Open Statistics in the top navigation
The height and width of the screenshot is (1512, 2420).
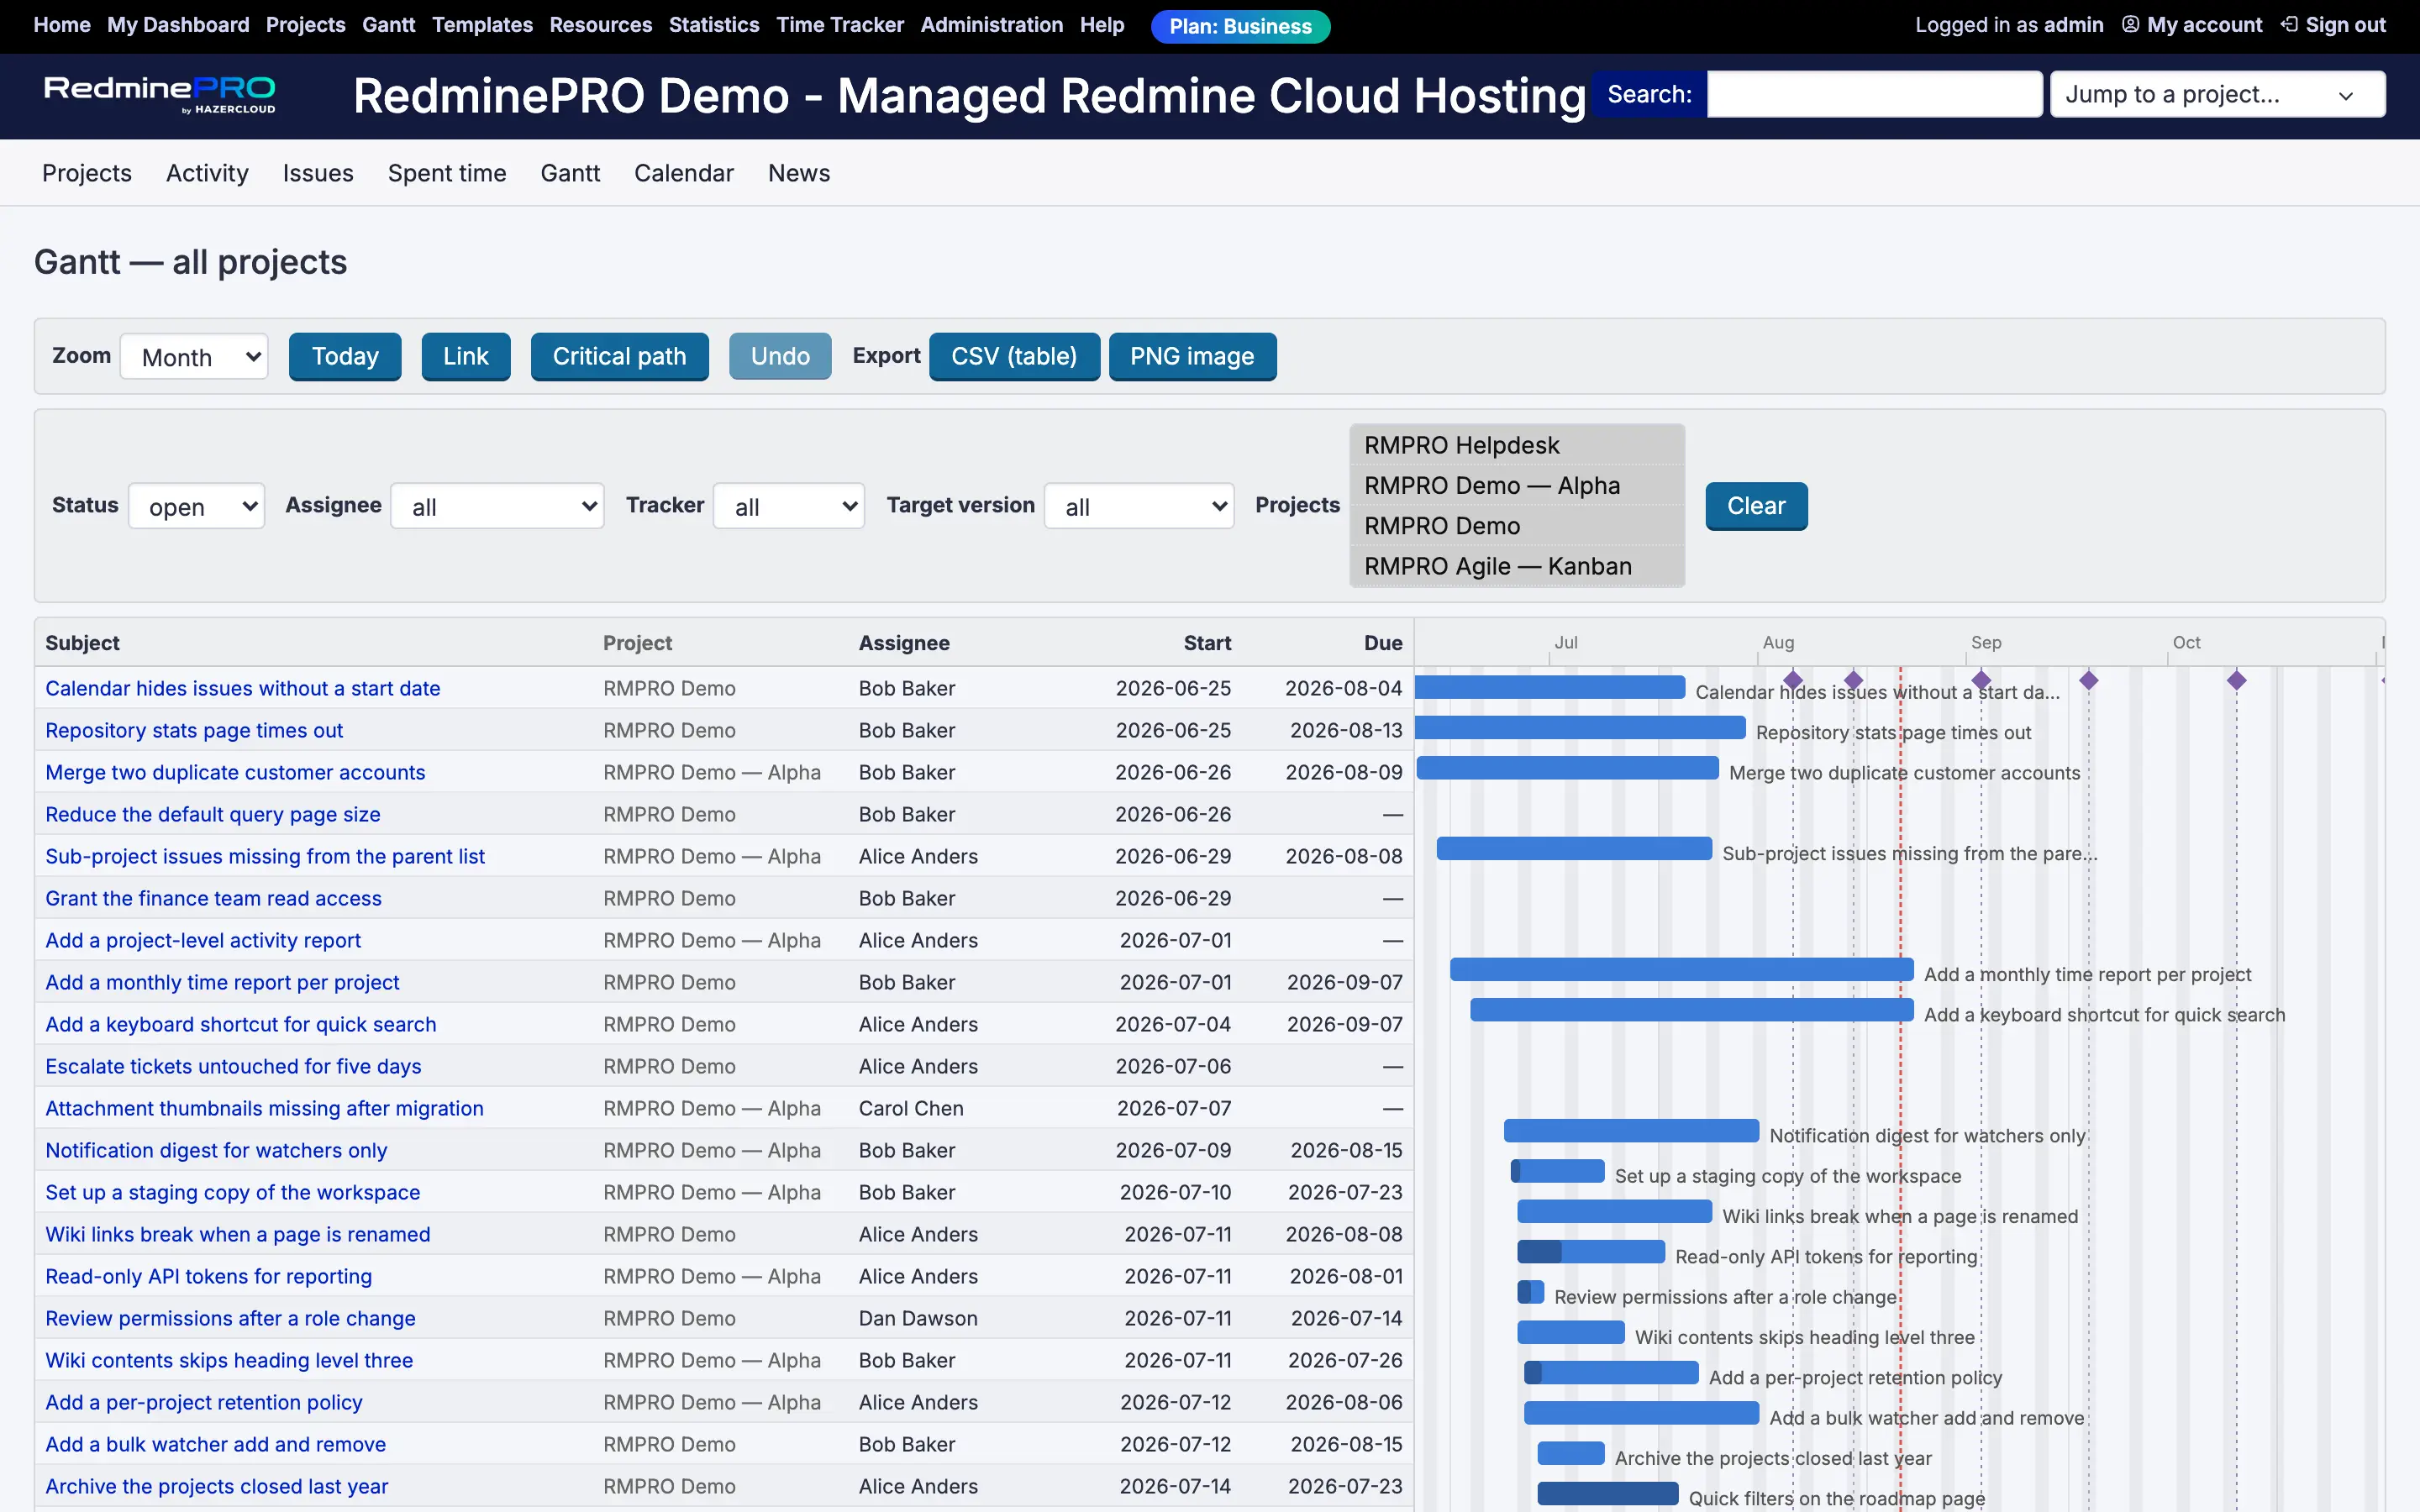tap(714, 25)
